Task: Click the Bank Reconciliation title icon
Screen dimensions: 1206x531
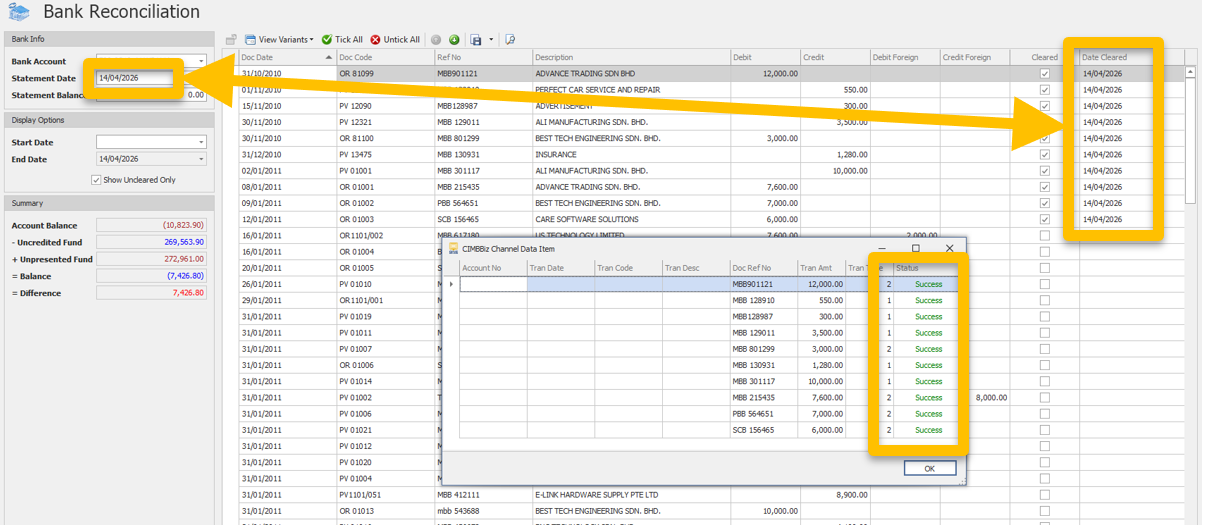Action: [x=18, y=13]
